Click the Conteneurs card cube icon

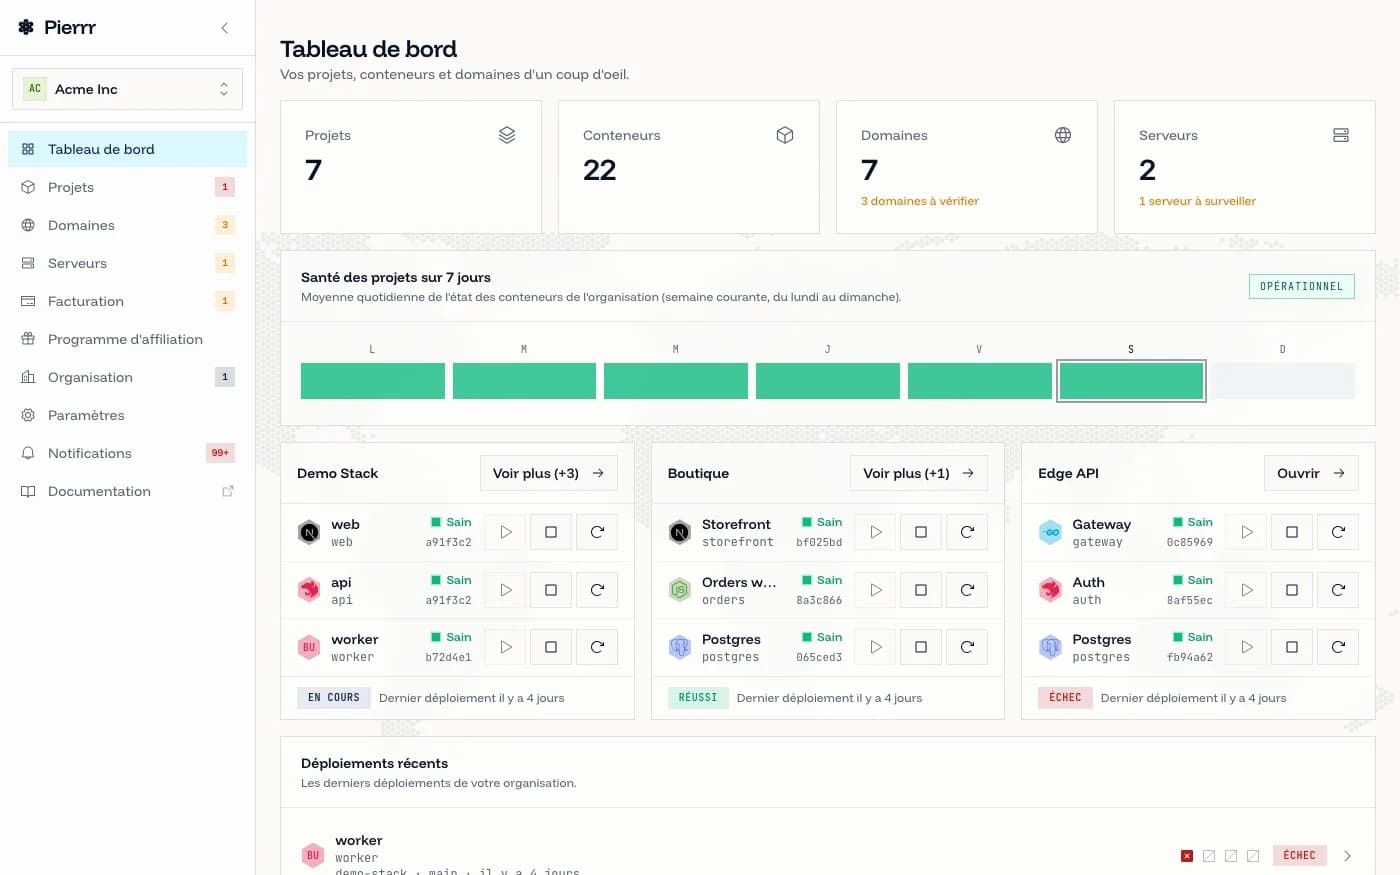785,135
